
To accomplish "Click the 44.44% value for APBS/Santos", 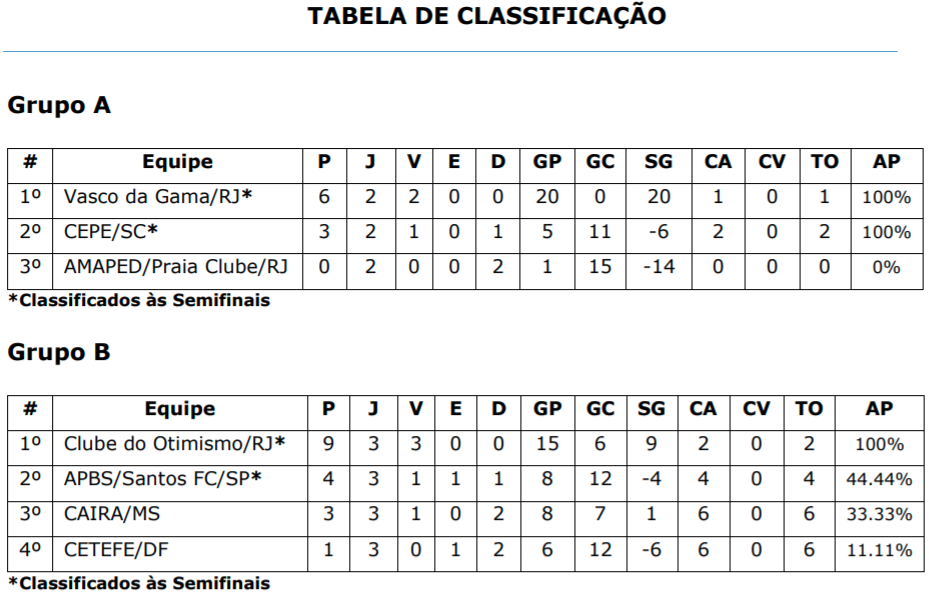I will coord(879,480).
